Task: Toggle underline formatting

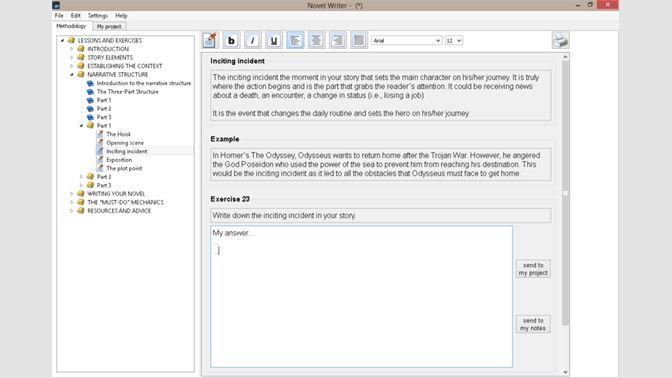Action: coord(274,40)
